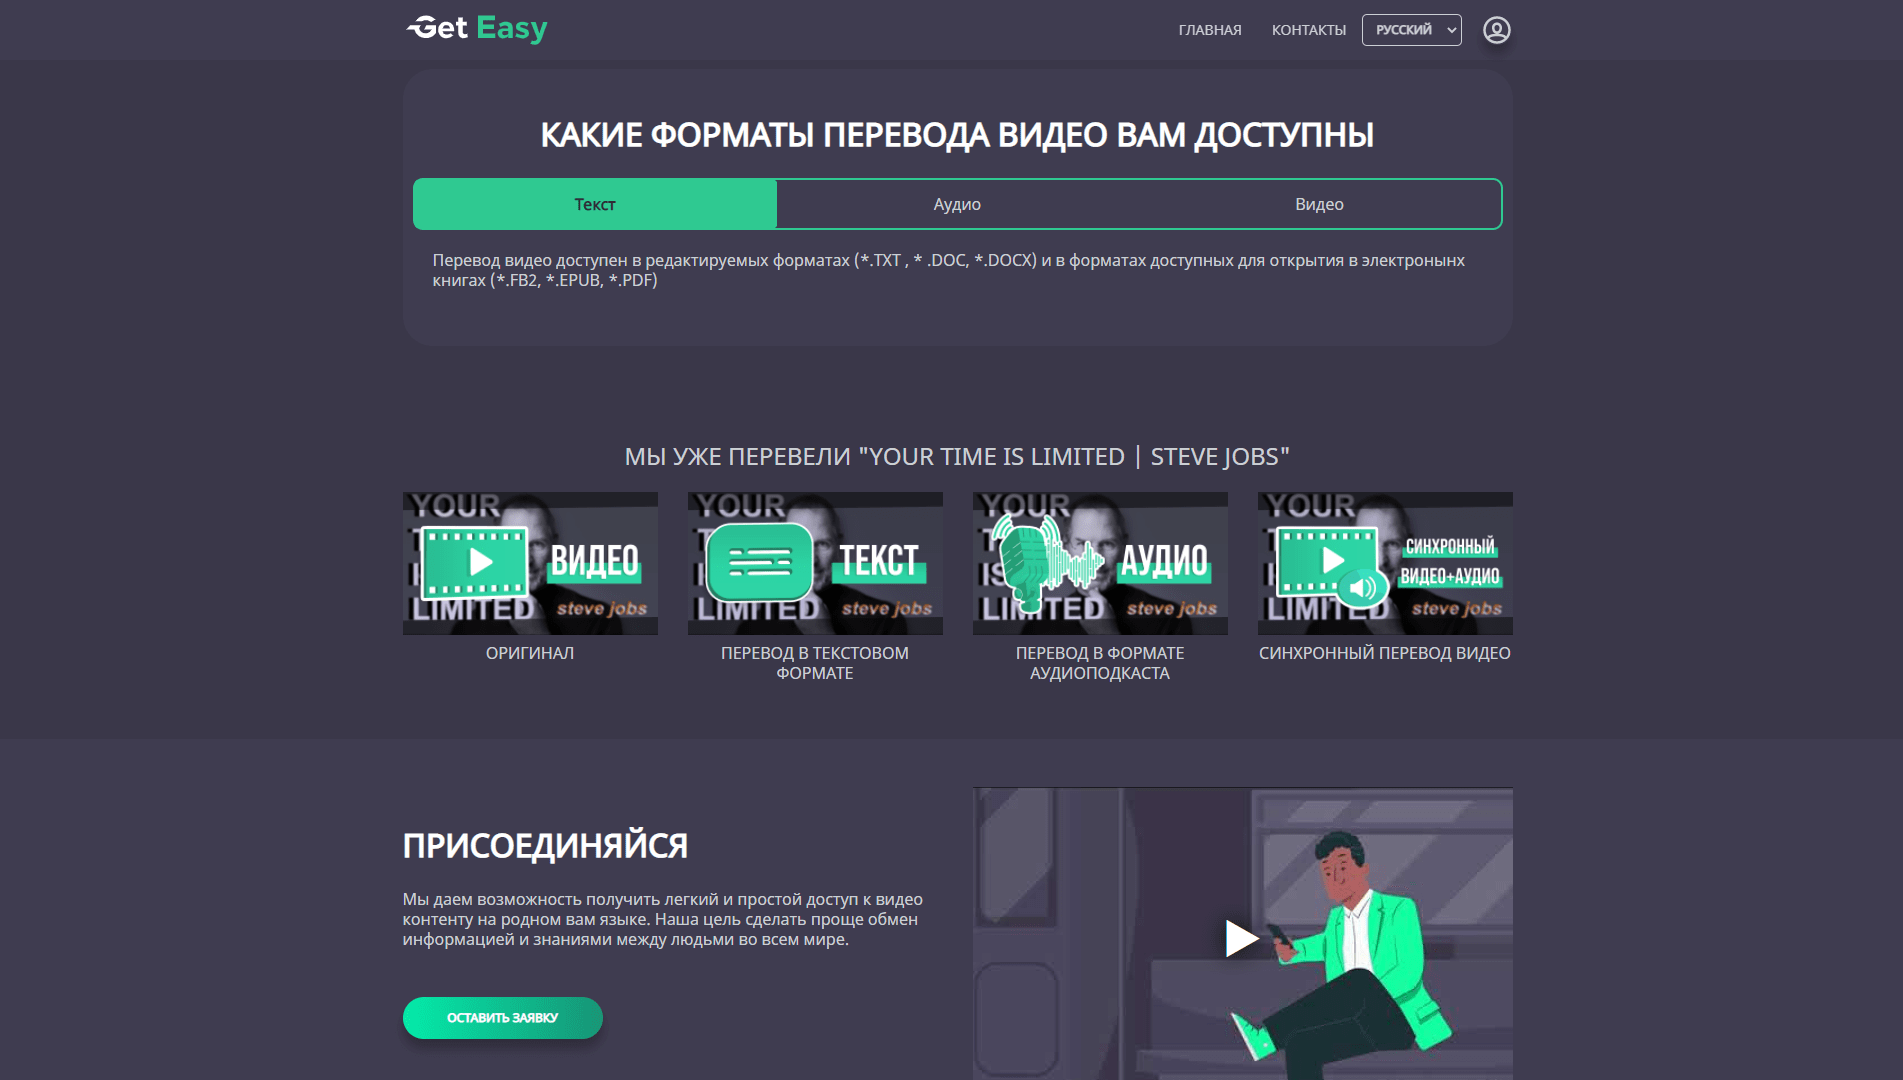Open ПЕРЕВОД В ФОРМАТЕ АУДИОПОДКАСТА caption
The width and height of the screenshot is (1903, 1080).
point(1100,663)
